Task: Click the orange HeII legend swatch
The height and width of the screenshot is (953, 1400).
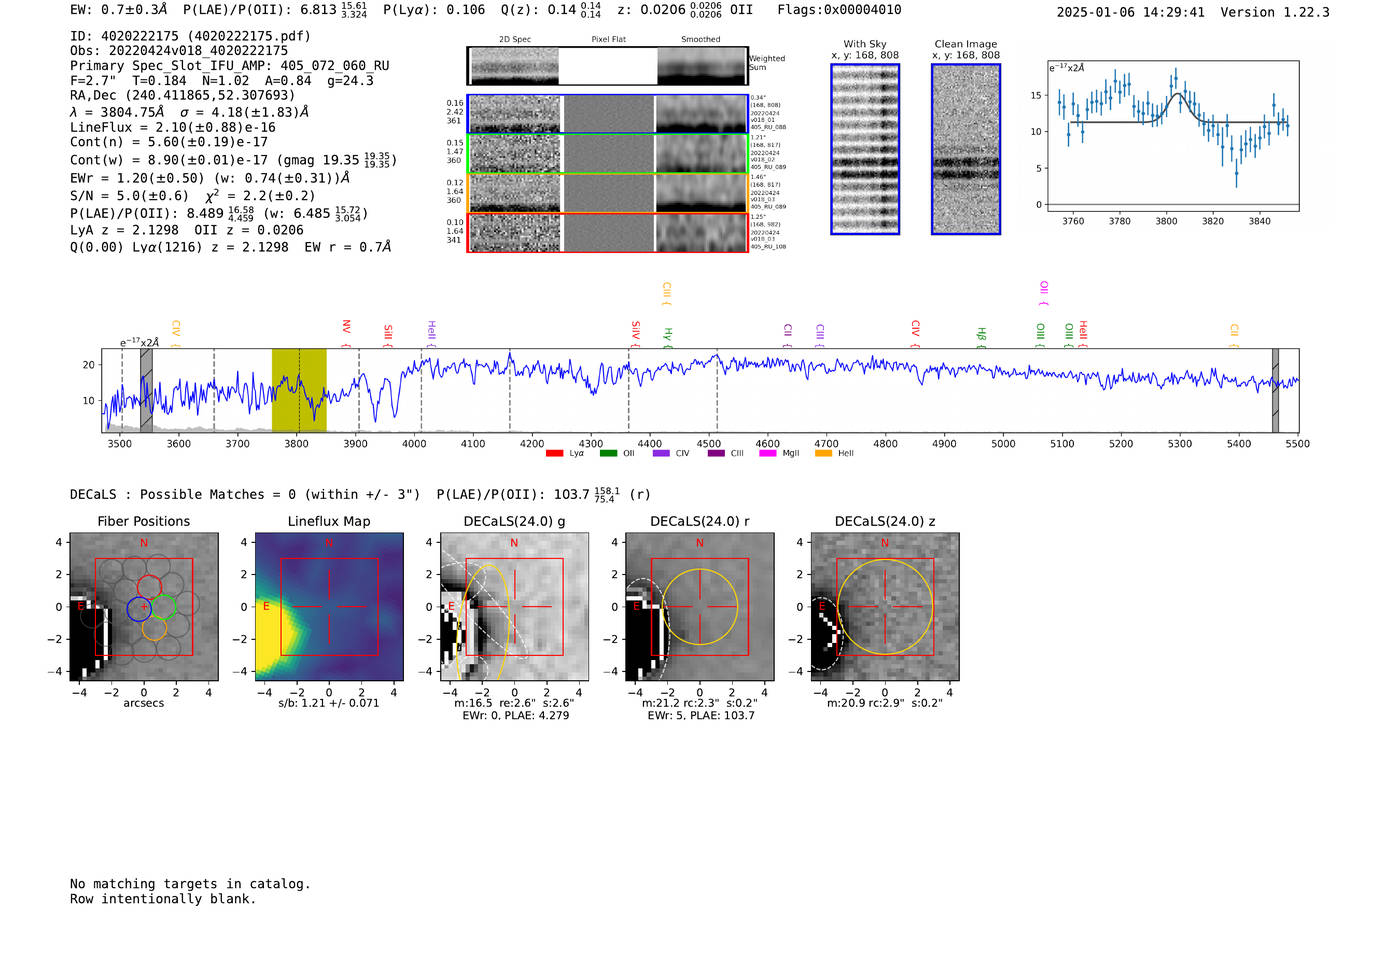Action: coord(823,453)
